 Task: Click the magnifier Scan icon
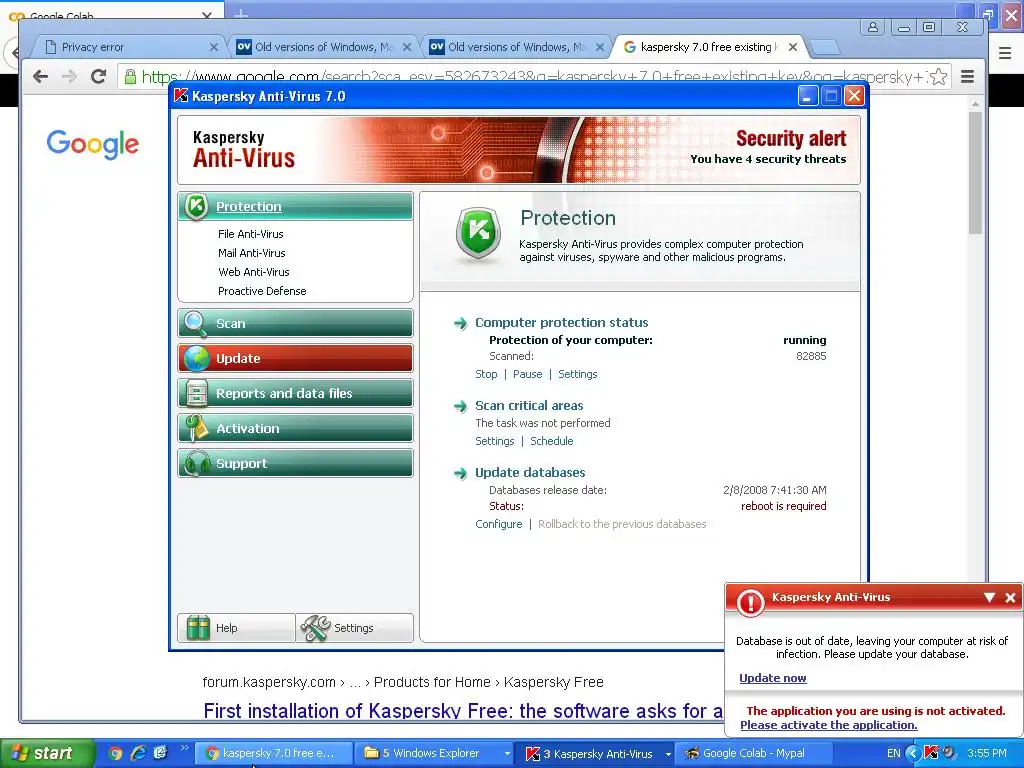[x=195, y=323]
